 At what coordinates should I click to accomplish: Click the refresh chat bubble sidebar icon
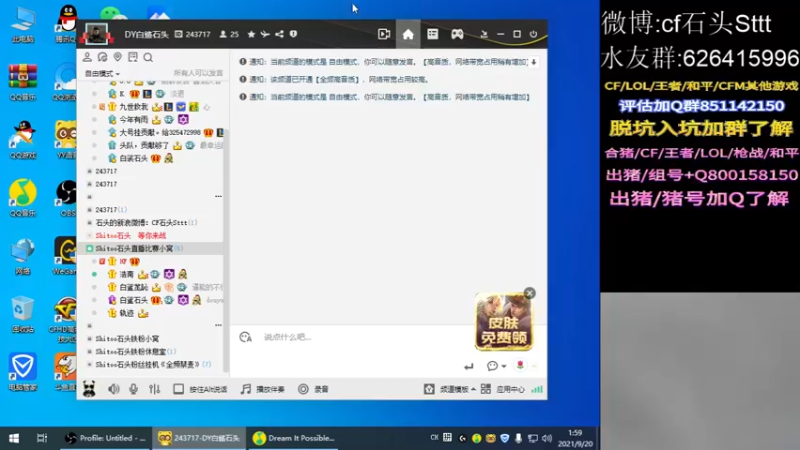click(103, 57)
